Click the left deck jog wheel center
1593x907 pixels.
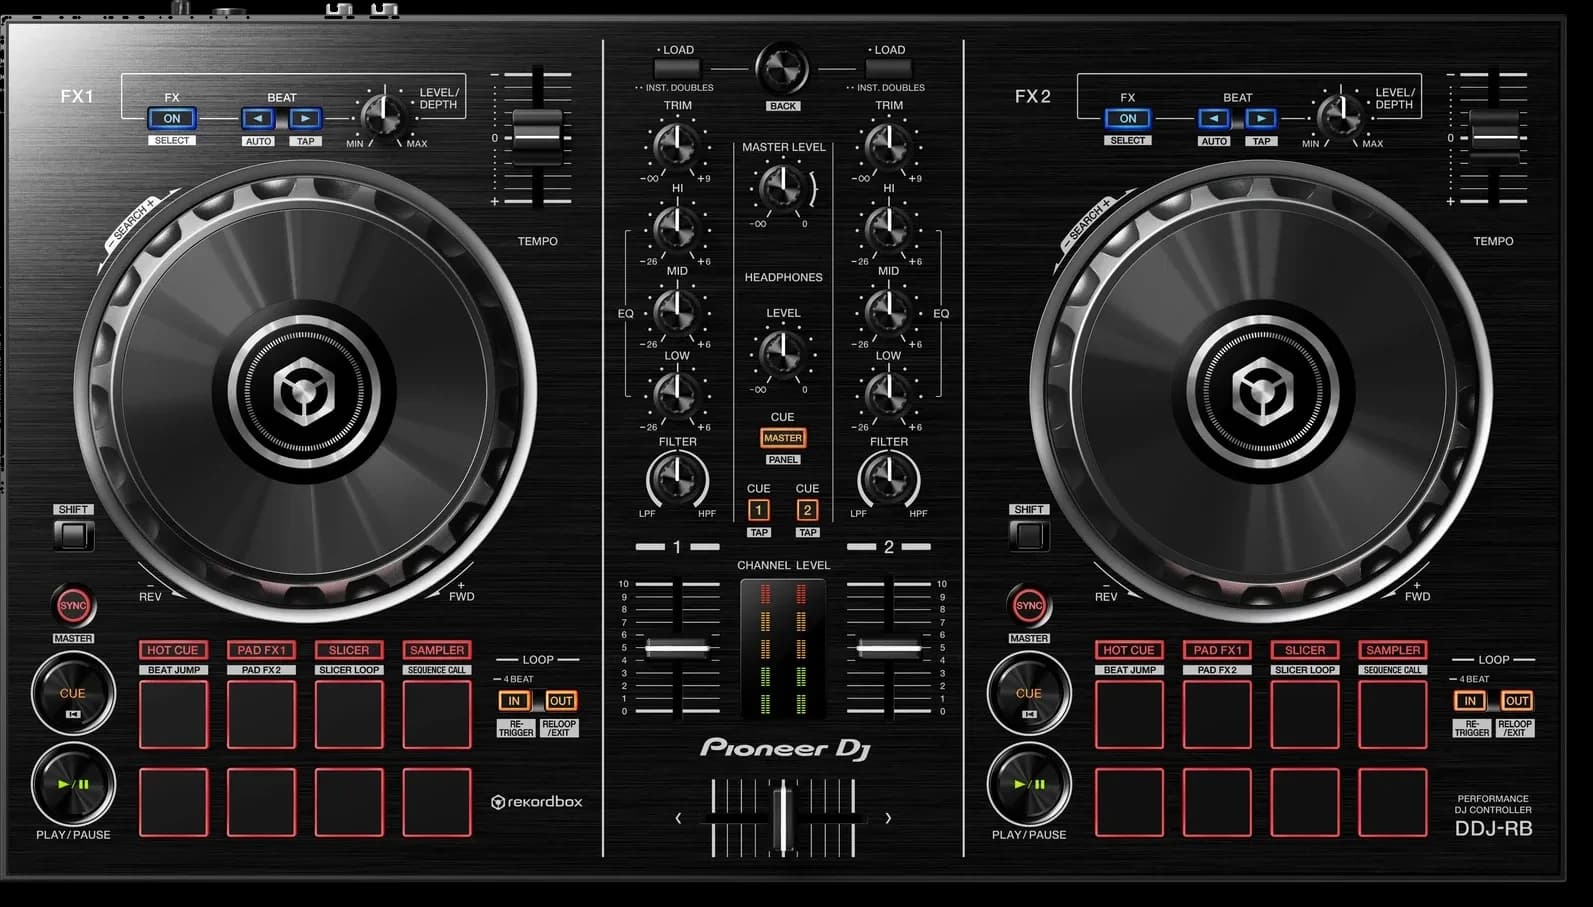(303, 392)
